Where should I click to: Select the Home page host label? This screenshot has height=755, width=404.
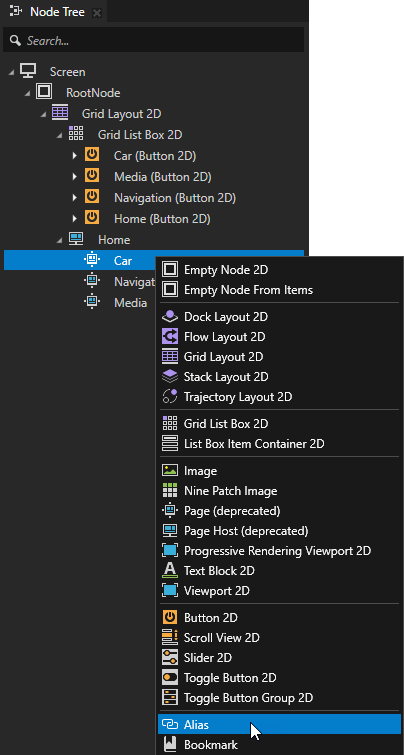point(114,239)
